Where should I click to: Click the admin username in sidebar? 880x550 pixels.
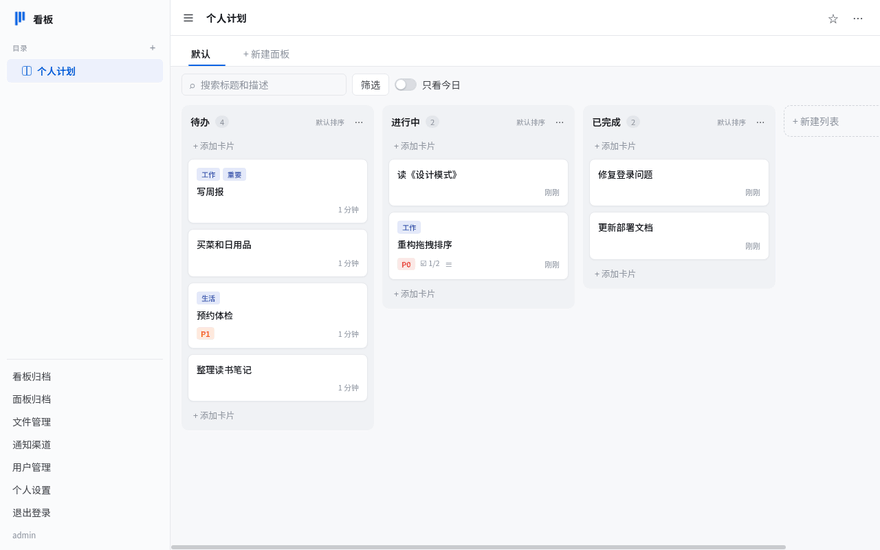pyautogui.click(x=24, y=535)
